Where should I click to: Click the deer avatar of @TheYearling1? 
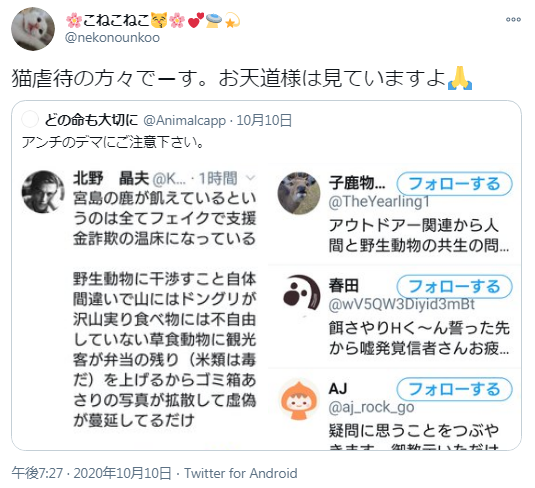coord(299,193)
